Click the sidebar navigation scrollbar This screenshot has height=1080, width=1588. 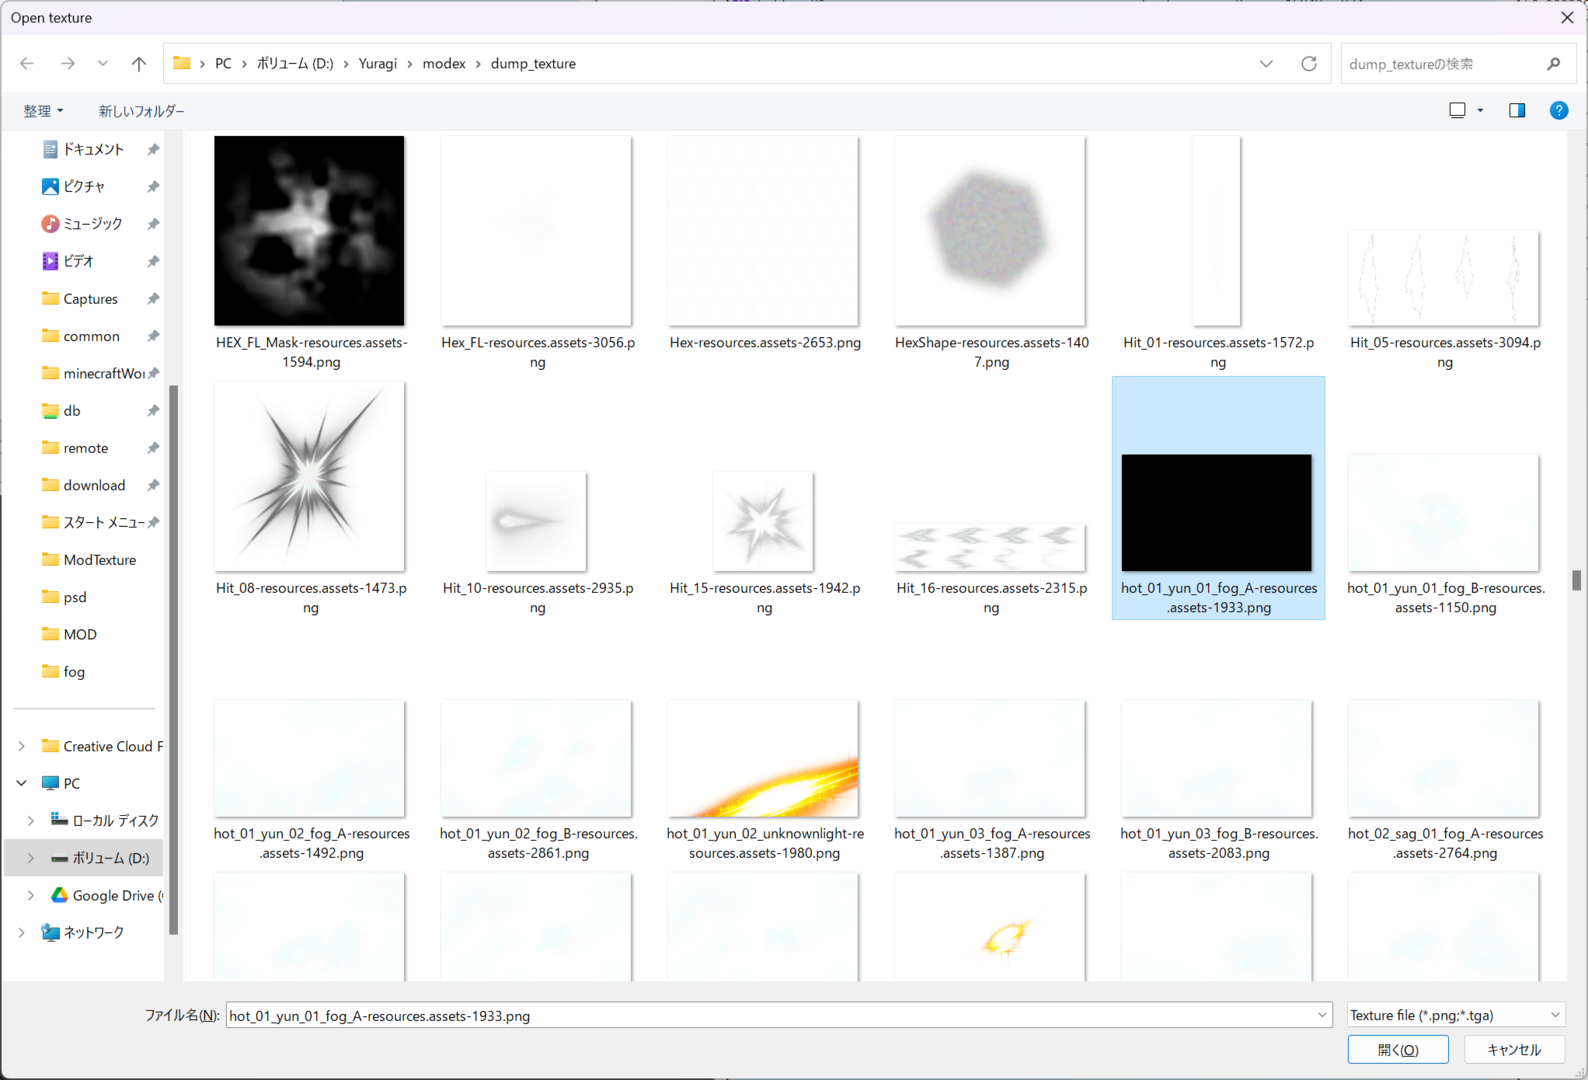174,660
